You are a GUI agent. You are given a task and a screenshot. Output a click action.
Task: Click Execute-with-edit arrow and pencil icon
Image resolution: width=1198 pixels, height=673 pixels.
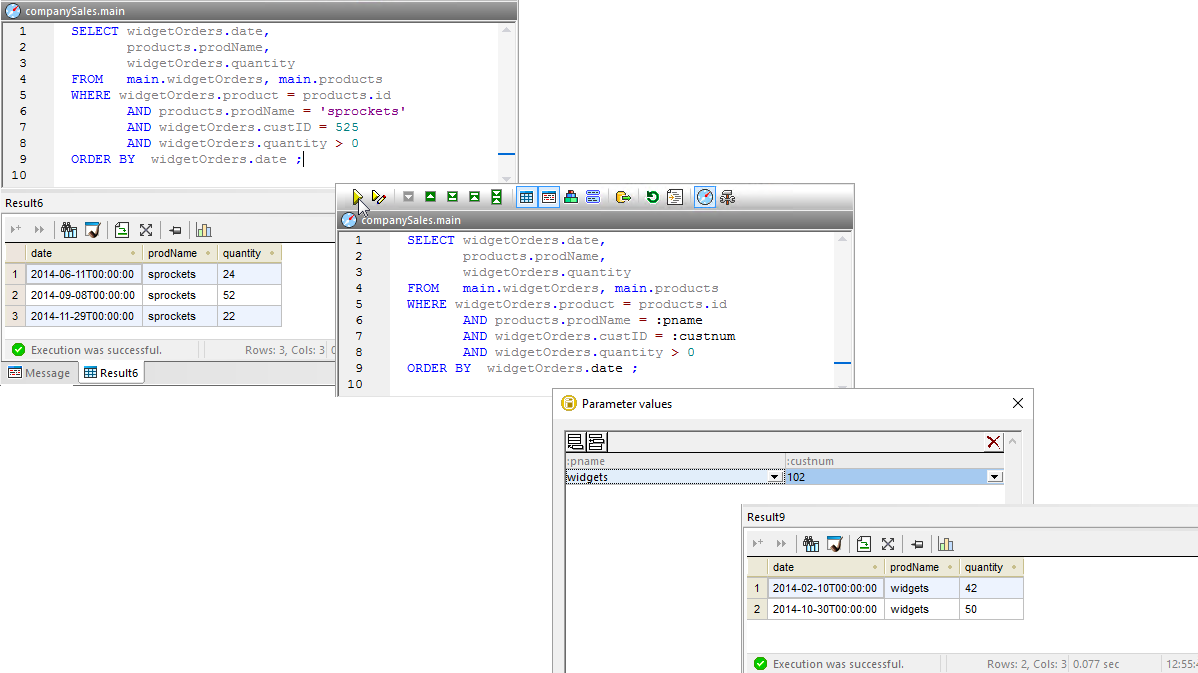pos(378,197)
